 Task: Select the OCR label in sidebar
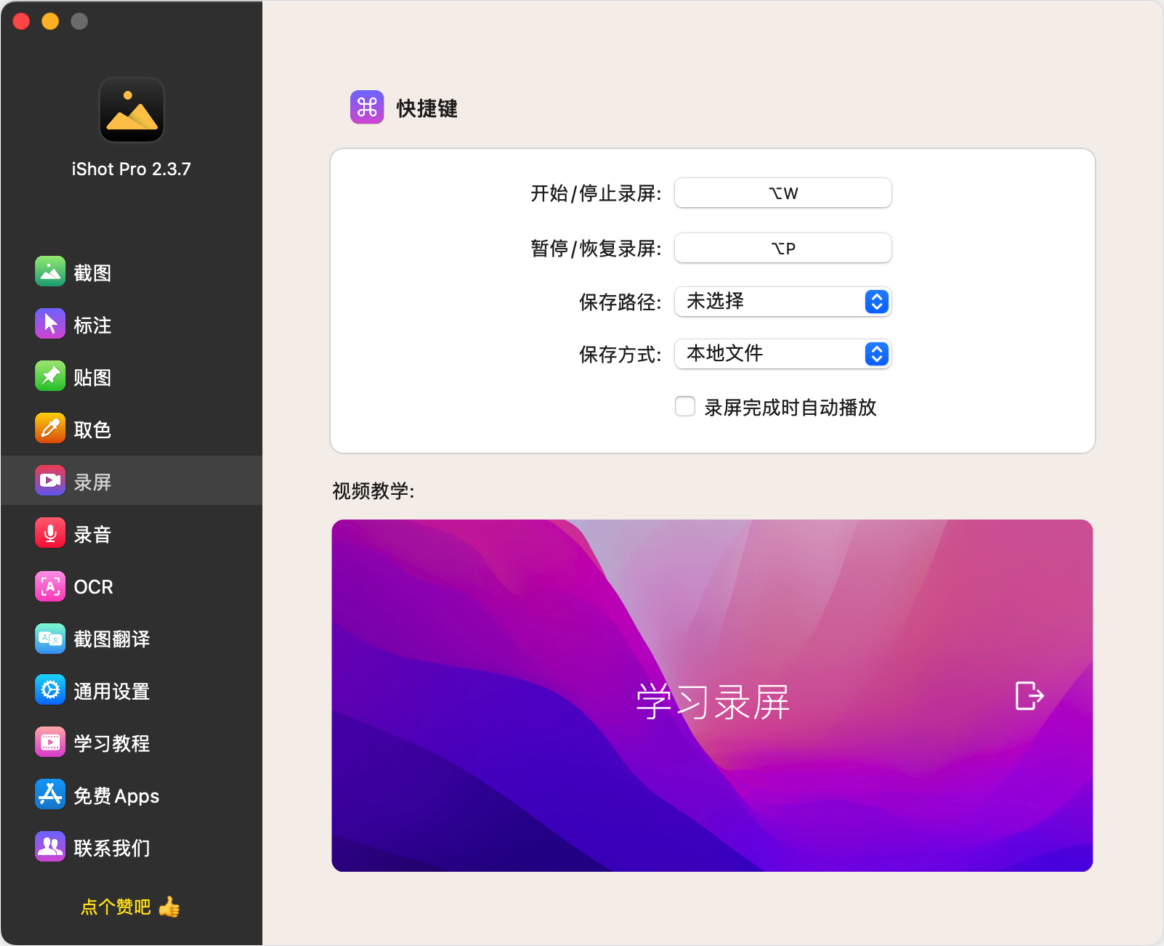point(94,587)
